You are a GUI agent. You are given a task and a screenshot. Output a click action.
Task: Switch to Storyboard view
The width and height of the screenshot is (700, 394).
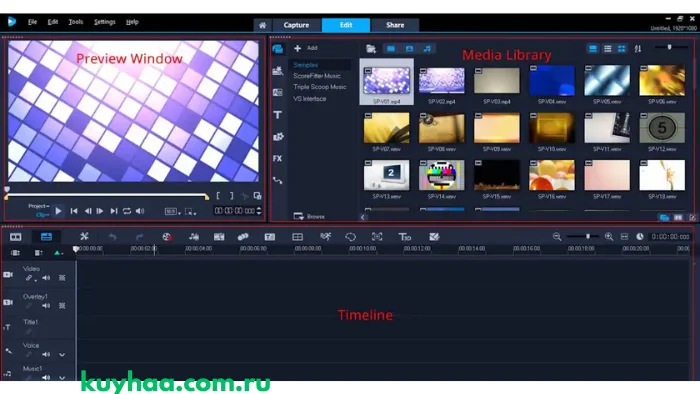(x=16, y=237)
